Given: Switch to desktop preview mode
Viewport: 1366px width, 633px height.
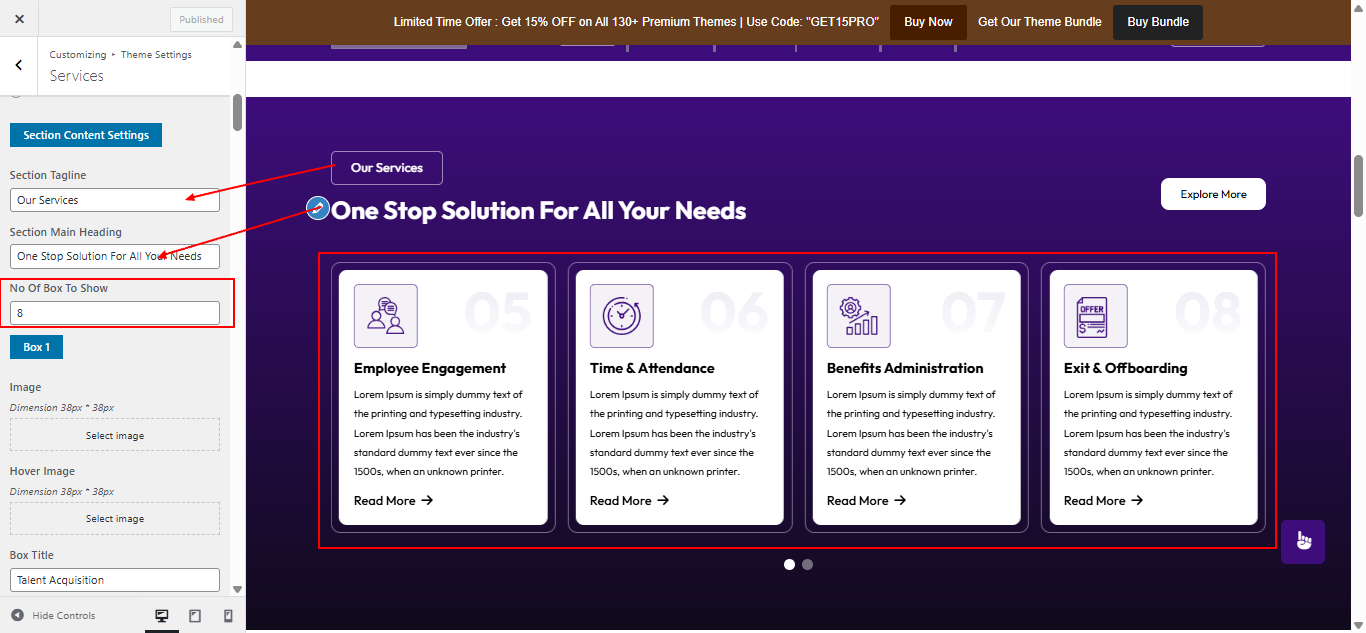Looking at the screenshot, I should point(162,615).
